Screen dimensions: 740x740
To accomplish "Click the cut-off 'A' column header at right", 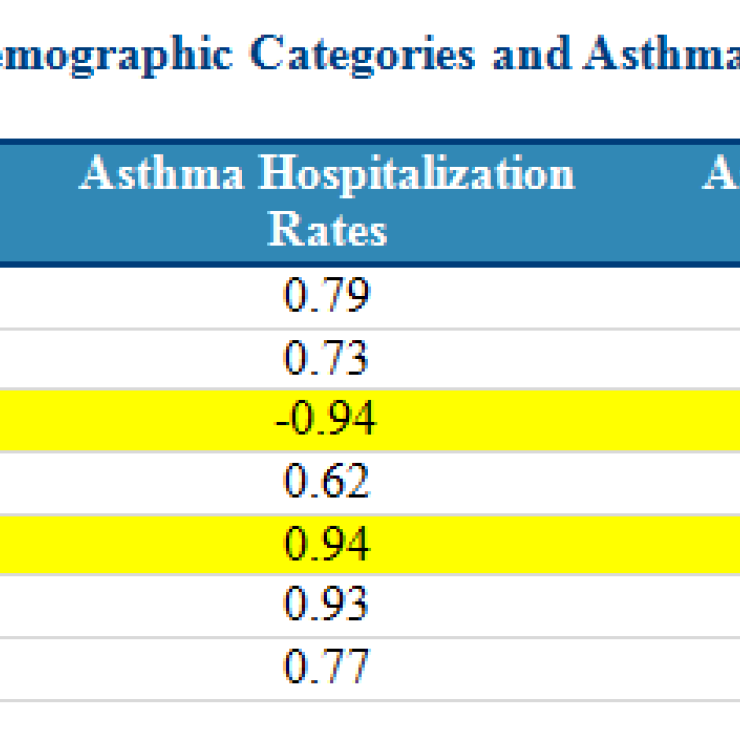I will 720,174.
